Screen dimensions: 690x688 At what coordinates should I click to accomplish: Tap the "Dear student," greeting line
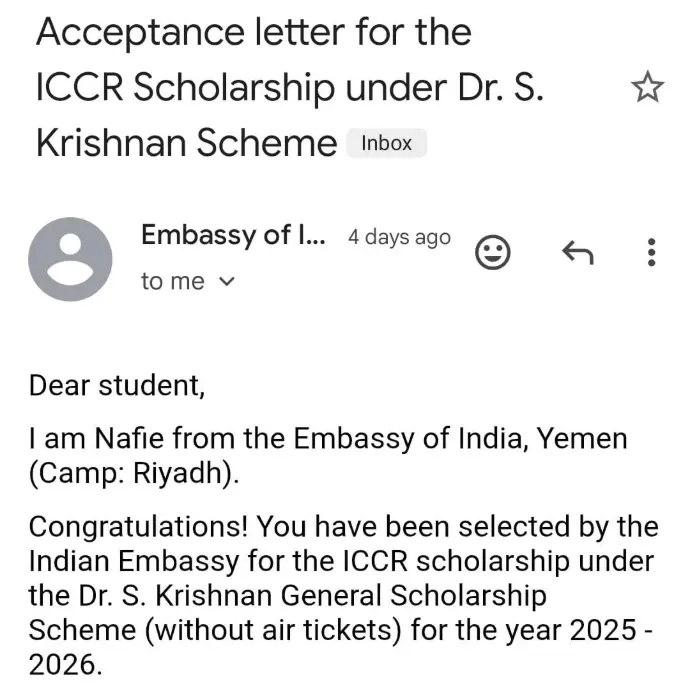click(117, 384)
